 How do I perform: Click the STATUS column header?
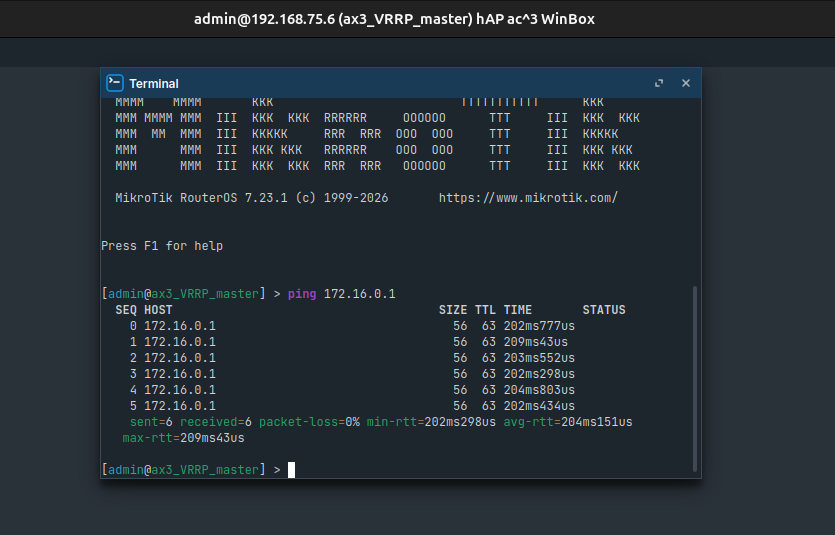click(604, 310)
